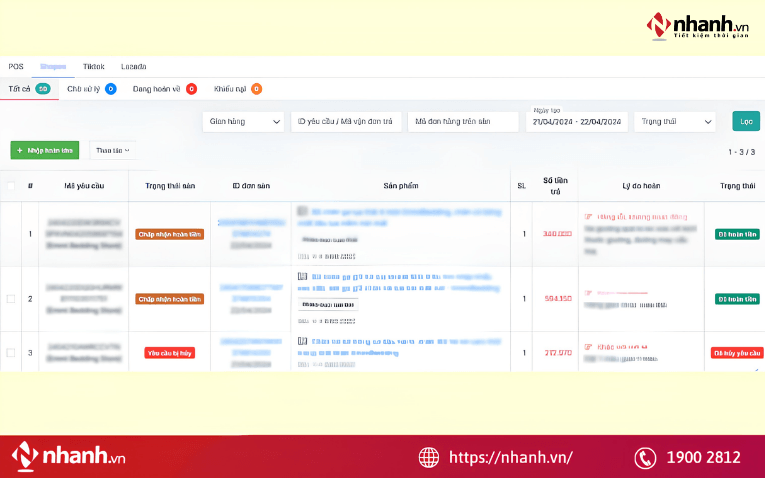765x478 pixels.
Task: Check the checkbox for row 2
Action: [x=11, y=299]
